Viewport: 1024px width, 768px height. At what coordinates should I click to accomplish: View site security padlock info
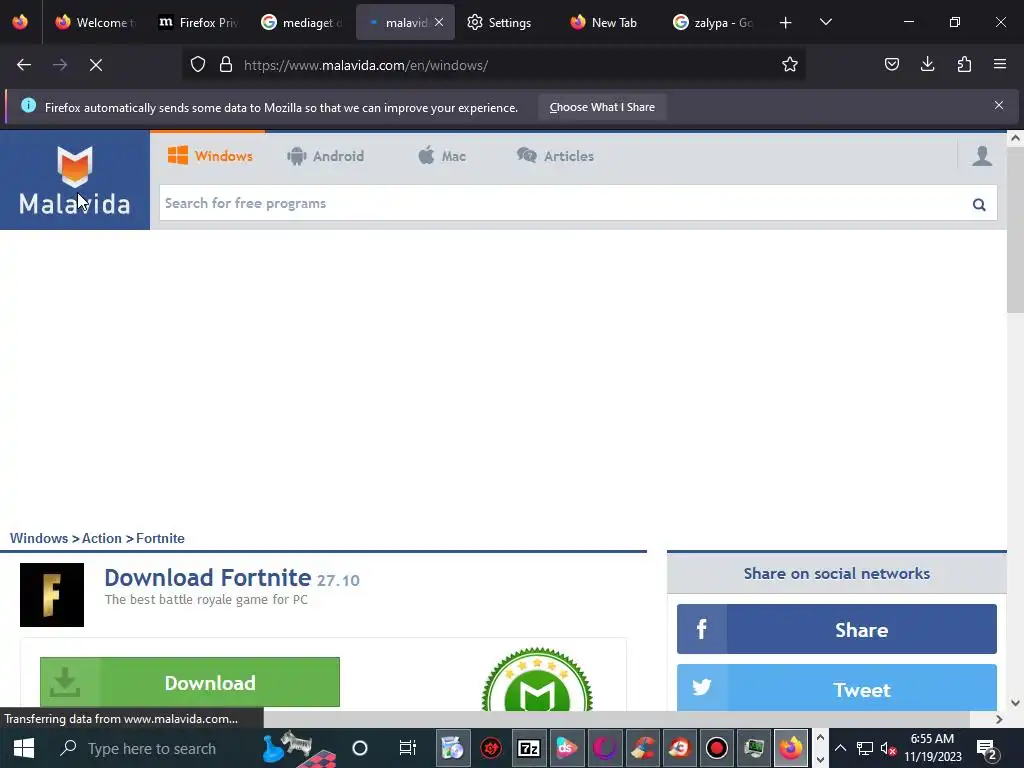(x=226, y=65)
